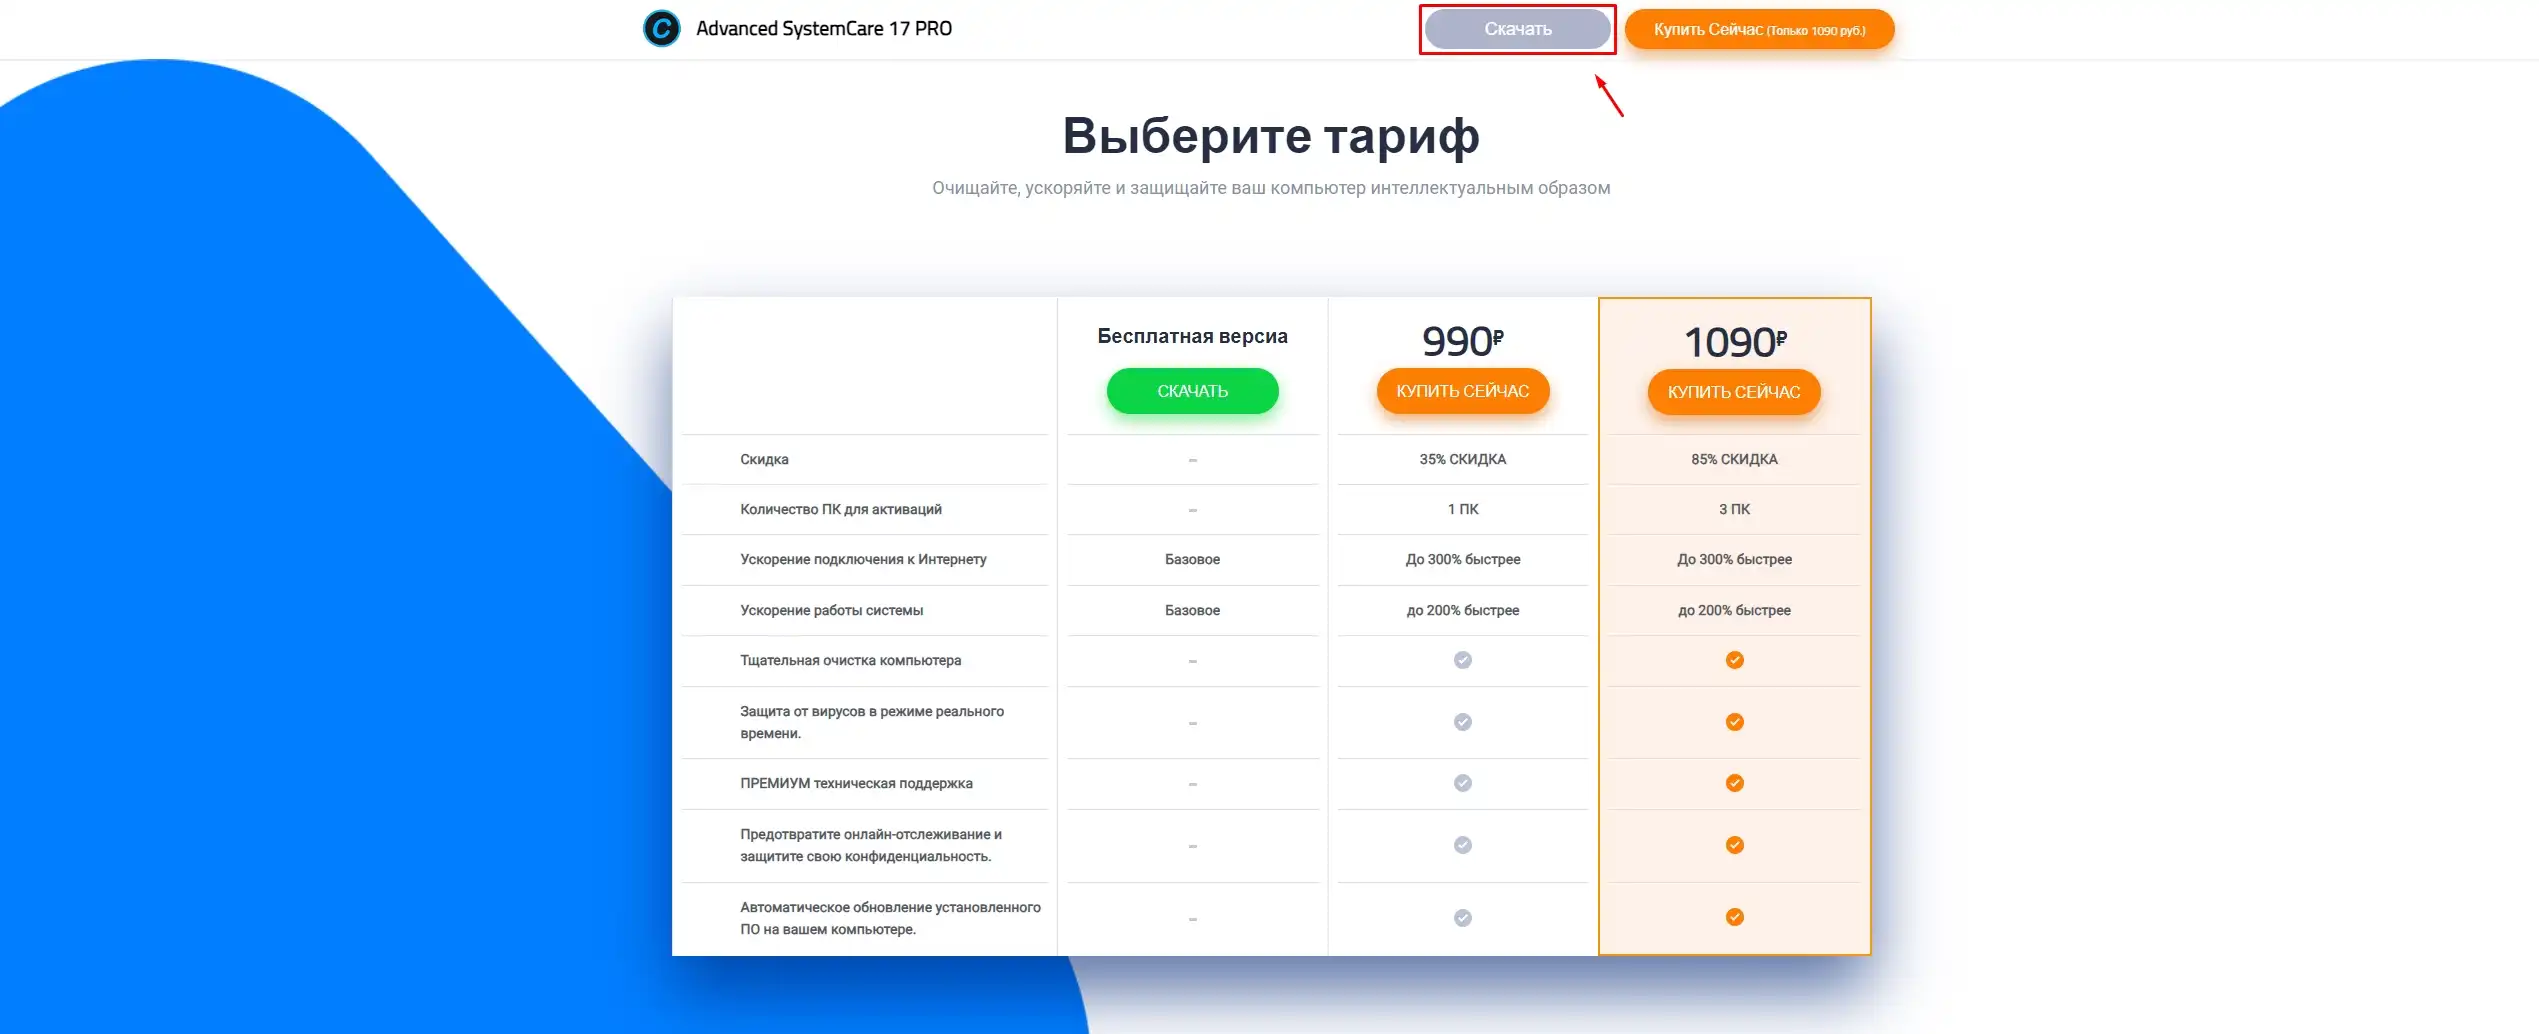Click the Advanced SystemCare 17 PRO title

pos(823,29)
